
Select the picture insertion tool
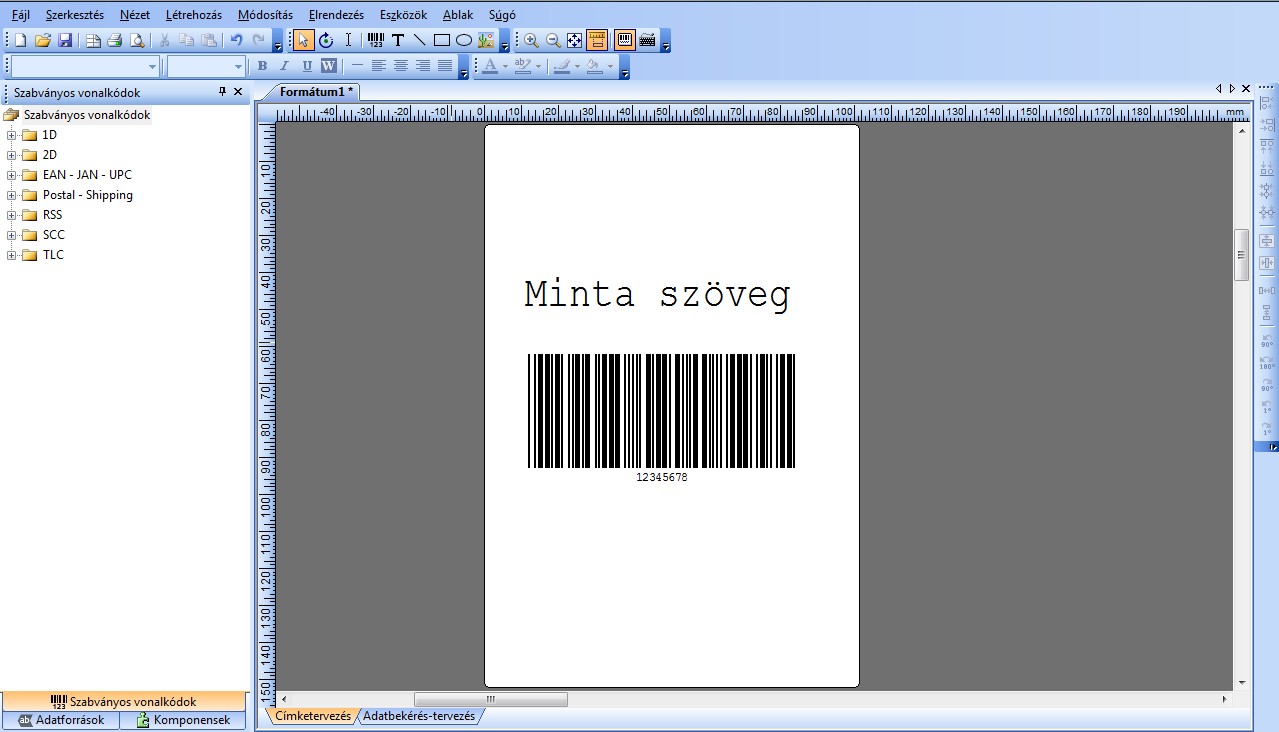486,41
